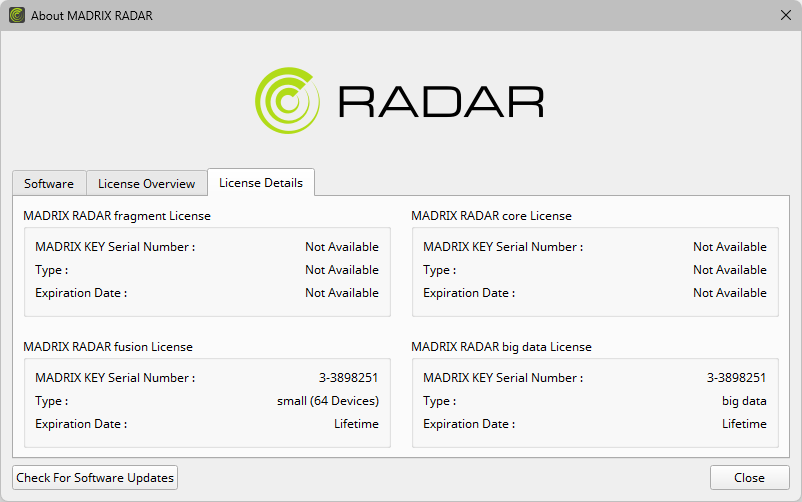Switch to the Software tab
802x502 pixels.
pyautogui.click(x=49, y=183)
